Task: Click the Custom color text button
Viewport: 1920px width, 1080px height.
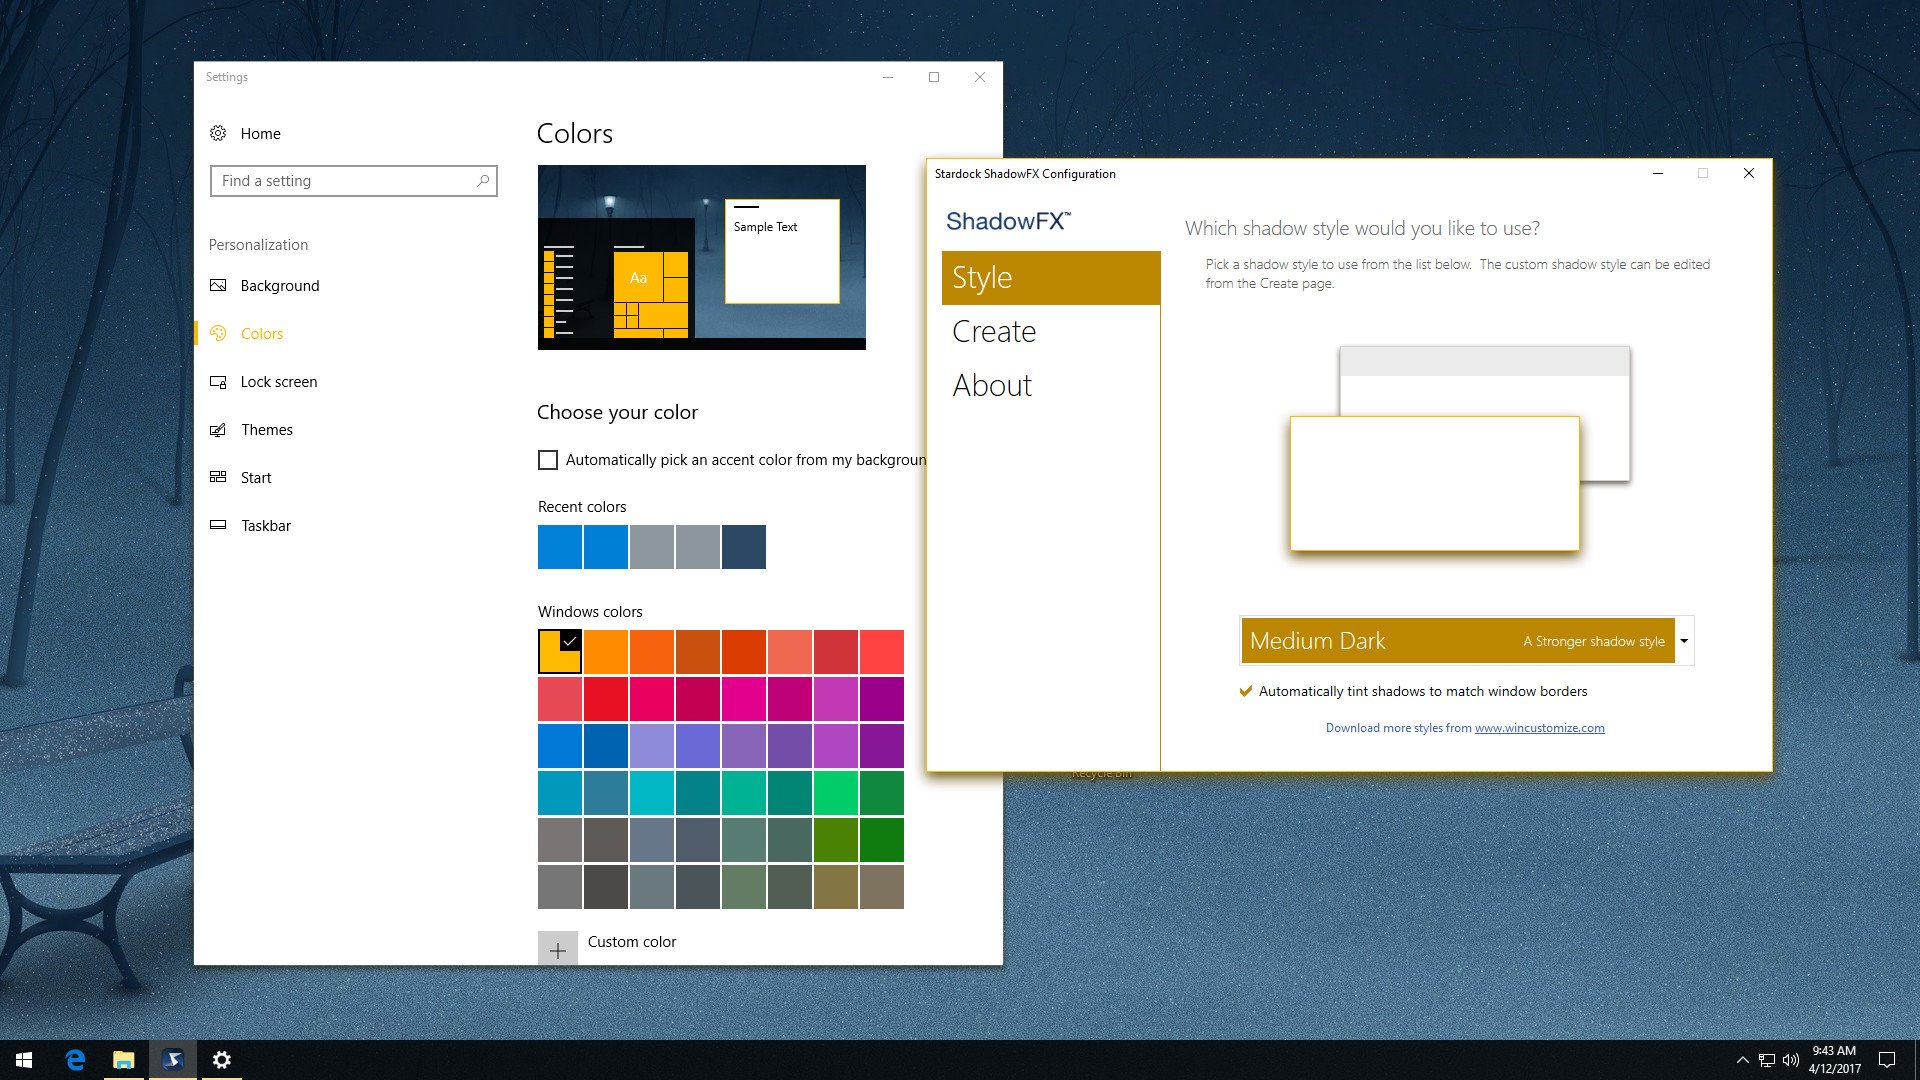Action: 632,942
